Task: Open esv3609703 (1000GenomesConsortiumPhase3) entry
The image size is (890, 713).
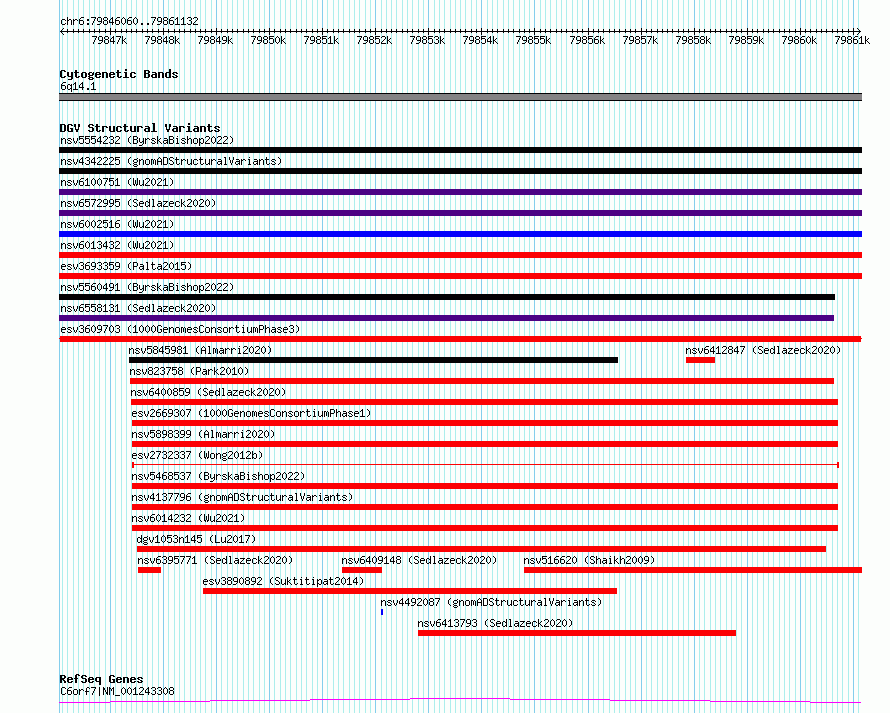Action: click(x=180, y=329)
